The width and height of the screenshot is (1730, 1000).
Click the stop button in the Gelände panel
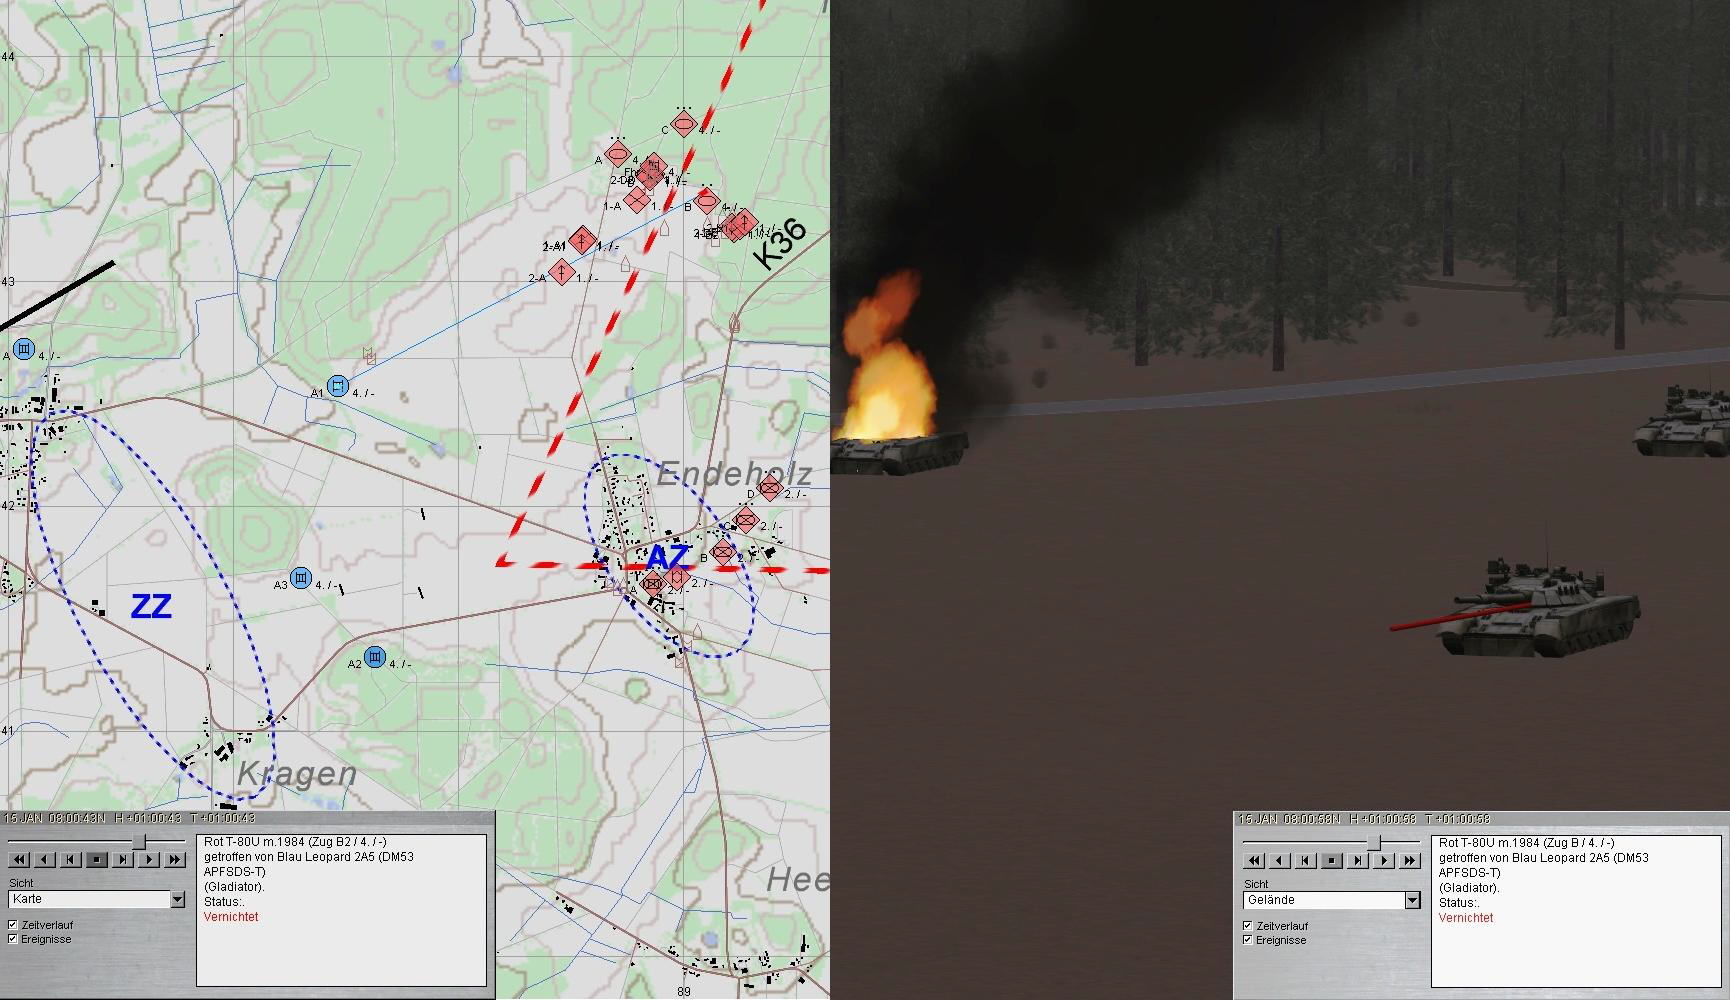pyautogui.click(x=1332, y=860)
